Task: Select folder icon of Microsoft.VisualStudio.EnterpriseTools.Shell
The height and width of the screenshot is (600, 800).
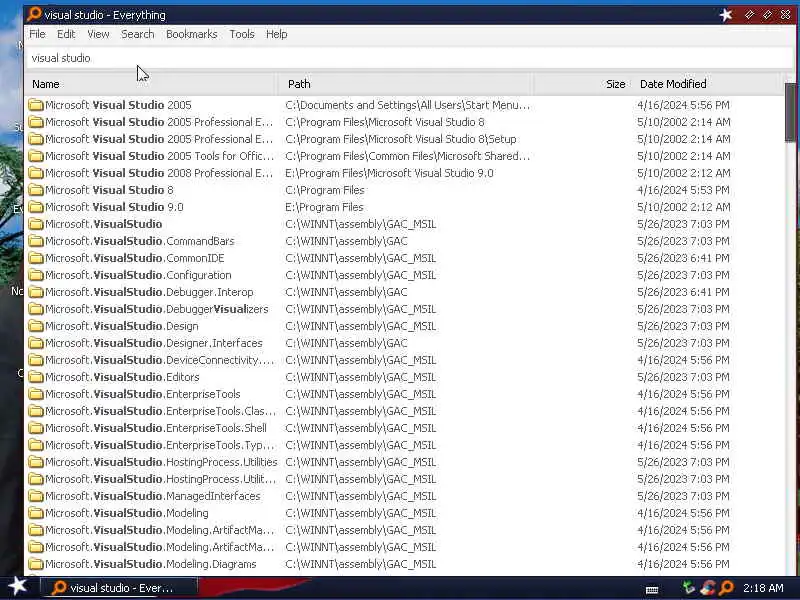Action: (x=36, y=428)
